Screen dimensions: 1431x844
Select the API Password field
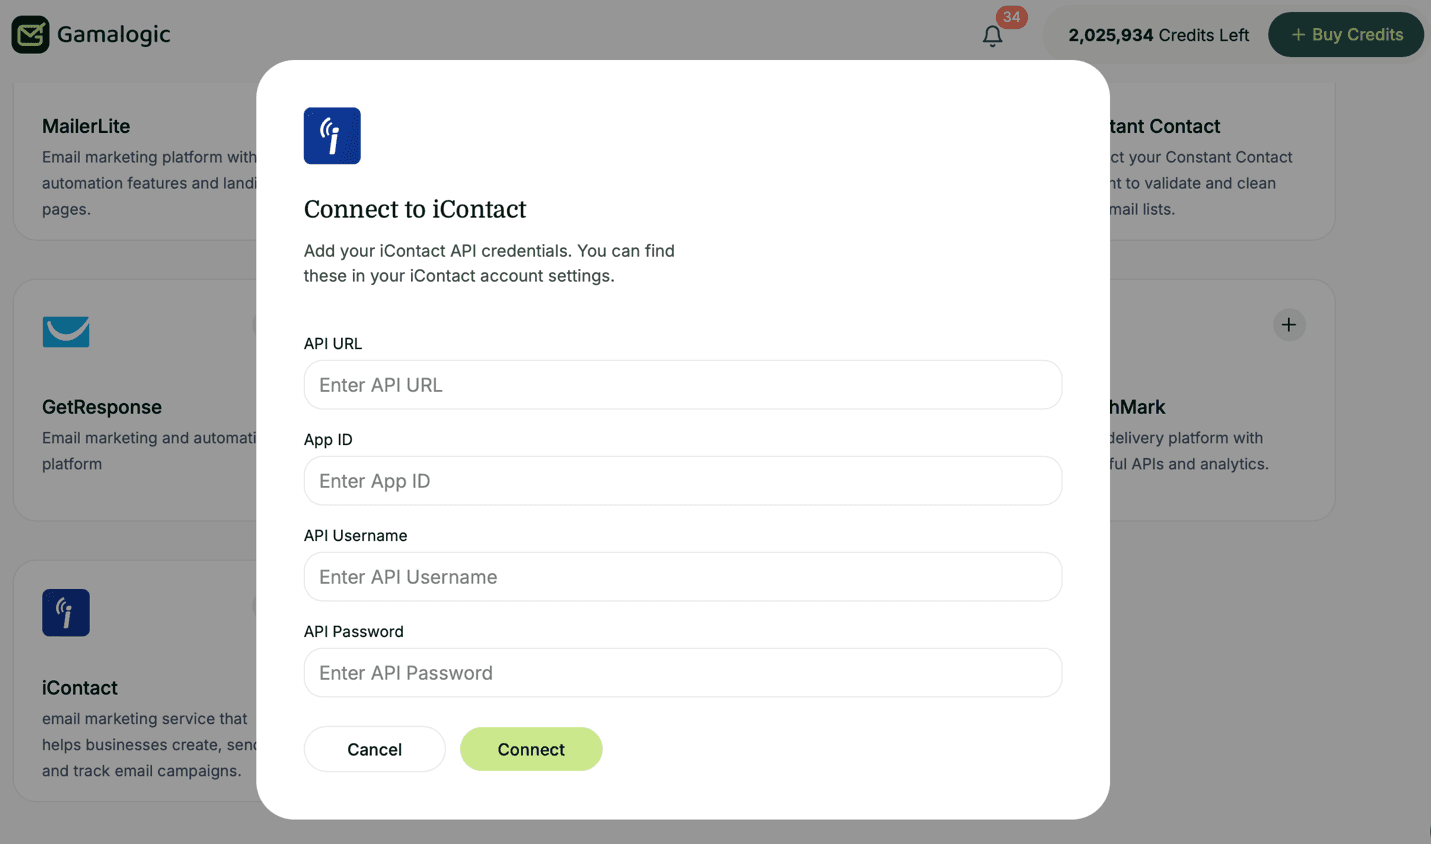tap(682, 673)
